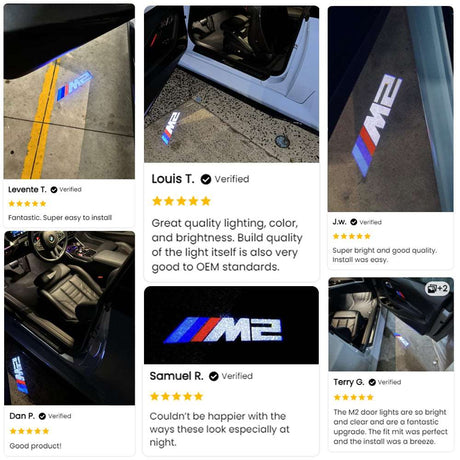Click Samuel R.'s star rating
The width and height of the screenshot is (460, 460).
(177, 396)
